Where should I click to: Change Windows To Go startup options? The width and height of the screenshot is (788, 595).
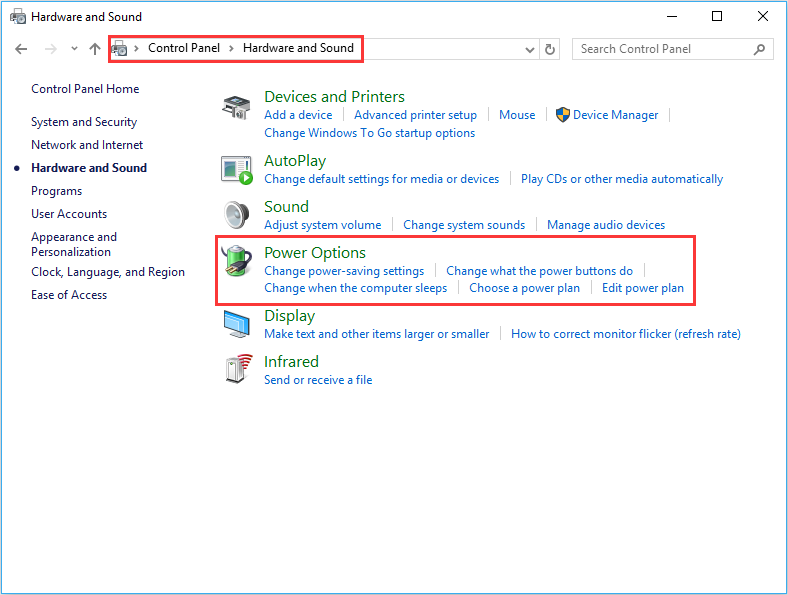pos(369,133)
